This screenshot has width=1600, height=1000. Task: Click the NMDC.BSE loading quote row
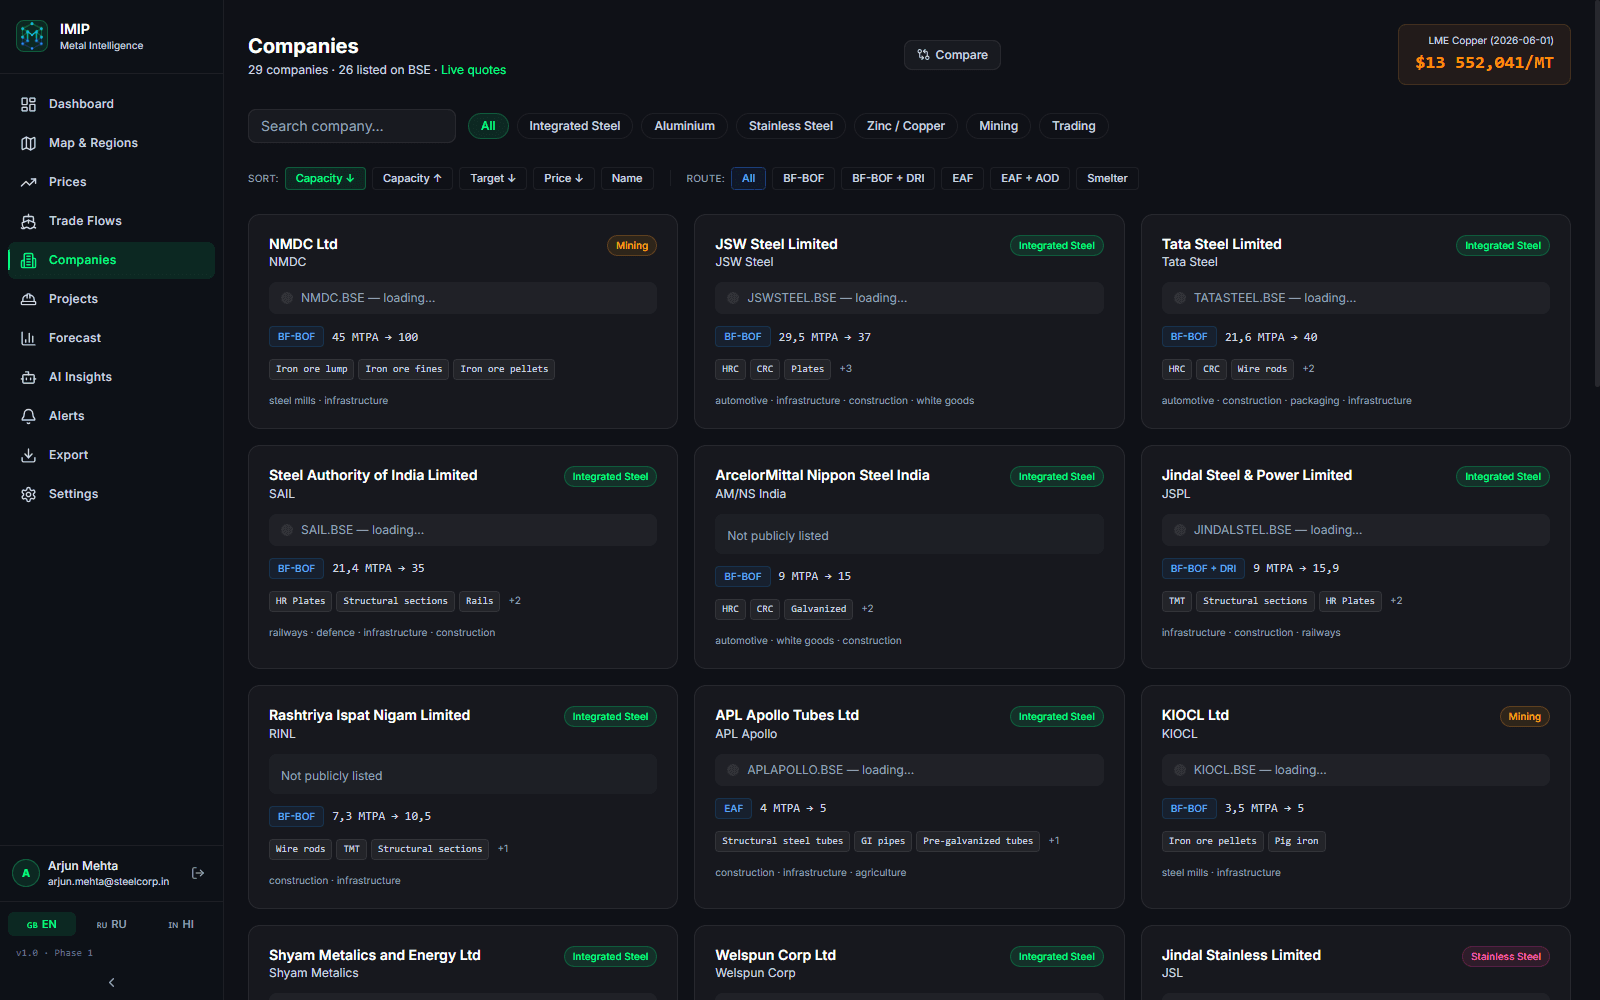[x=463, y=298]
